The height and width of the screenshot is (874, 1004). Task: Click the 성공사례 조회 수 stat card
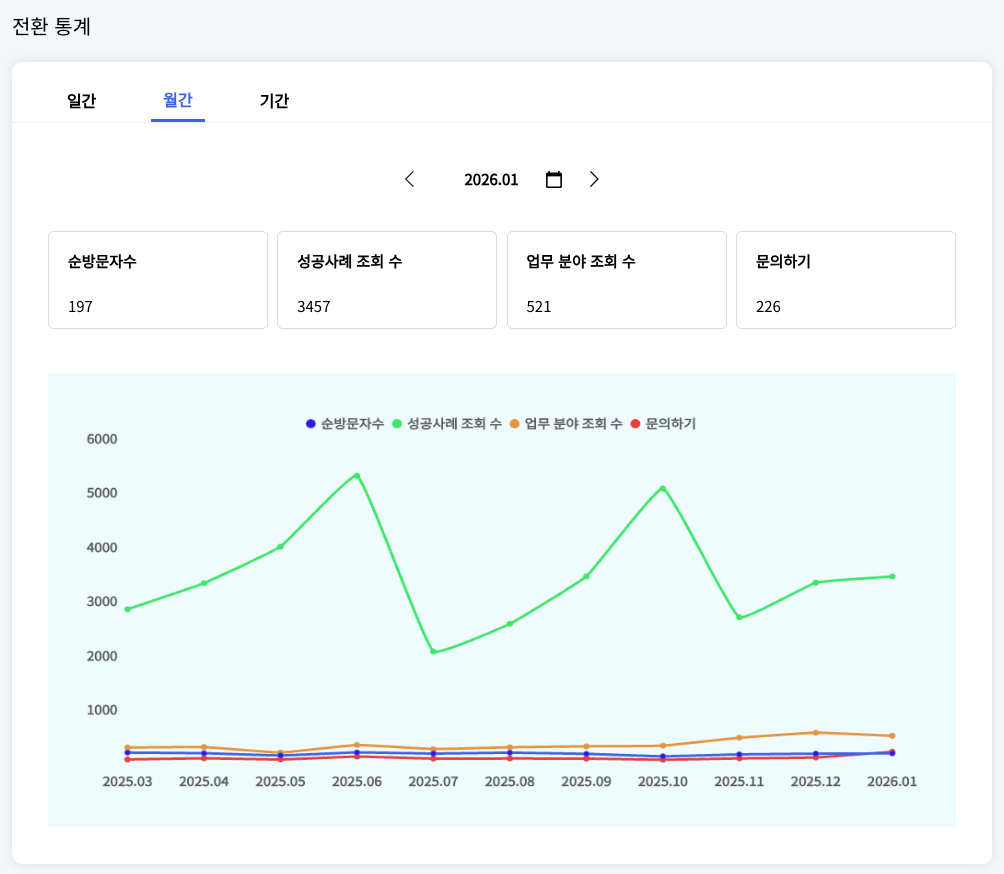pyautogui.click(x=387, y=280)
